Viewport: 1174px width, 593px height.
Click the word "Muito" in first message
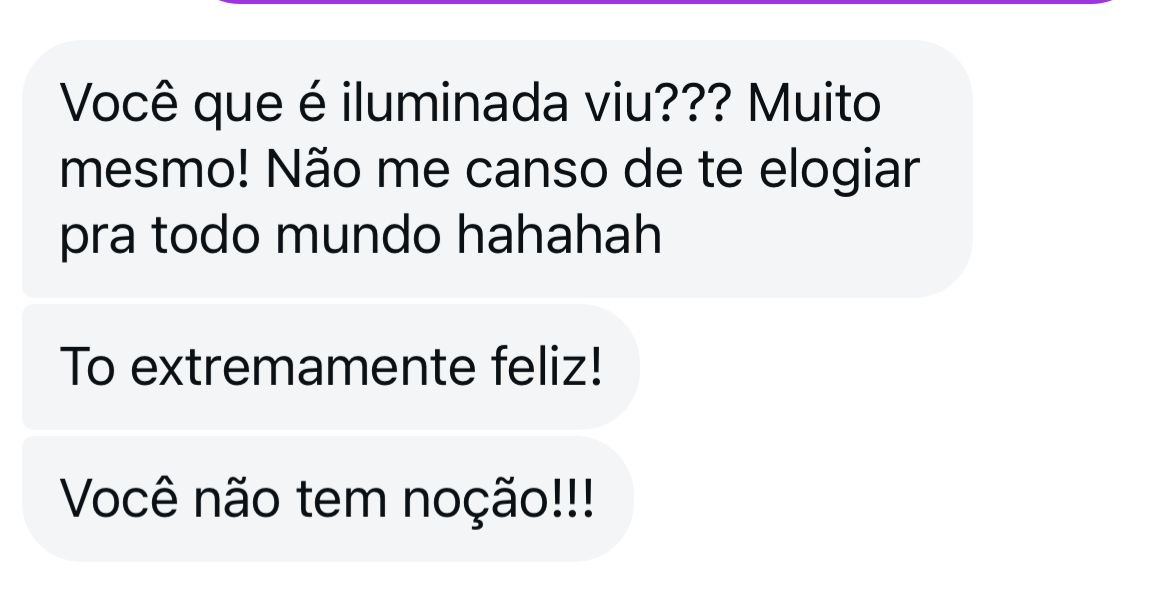tap(814, 103)
